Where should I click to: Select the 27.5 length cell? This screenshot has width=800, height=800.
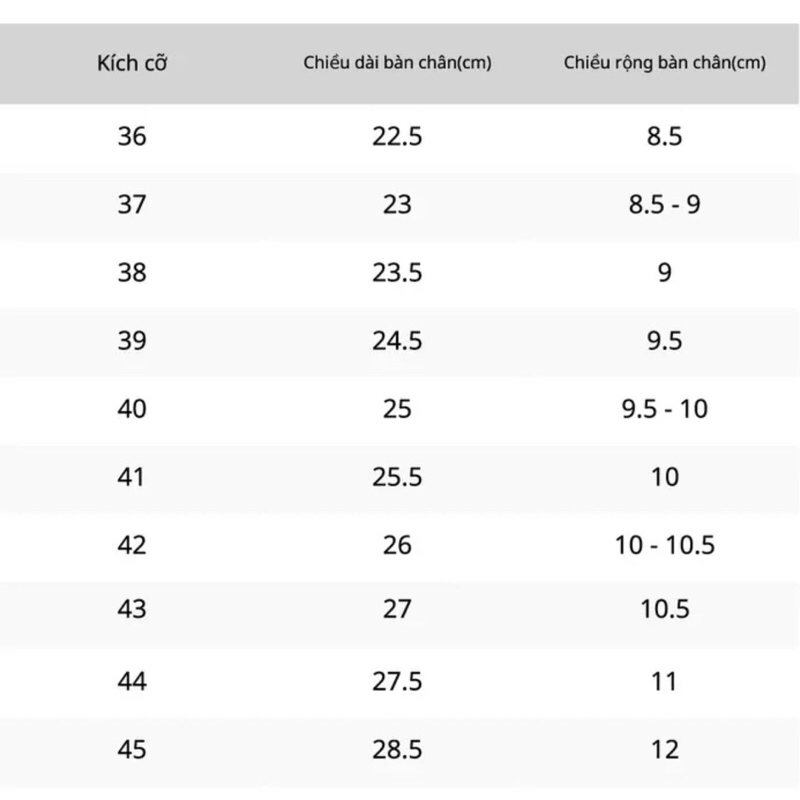coord(397,681)
